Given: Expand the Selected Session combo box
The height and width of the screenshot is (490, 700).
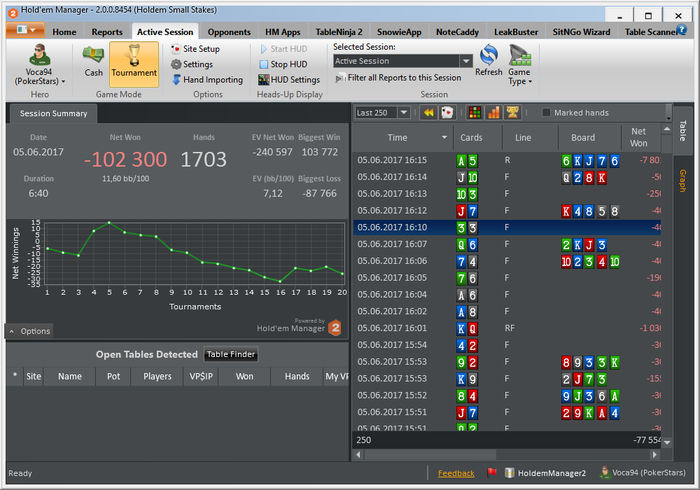Looking at the screenshot, I should pyautogui.click(x=466, y=61).
